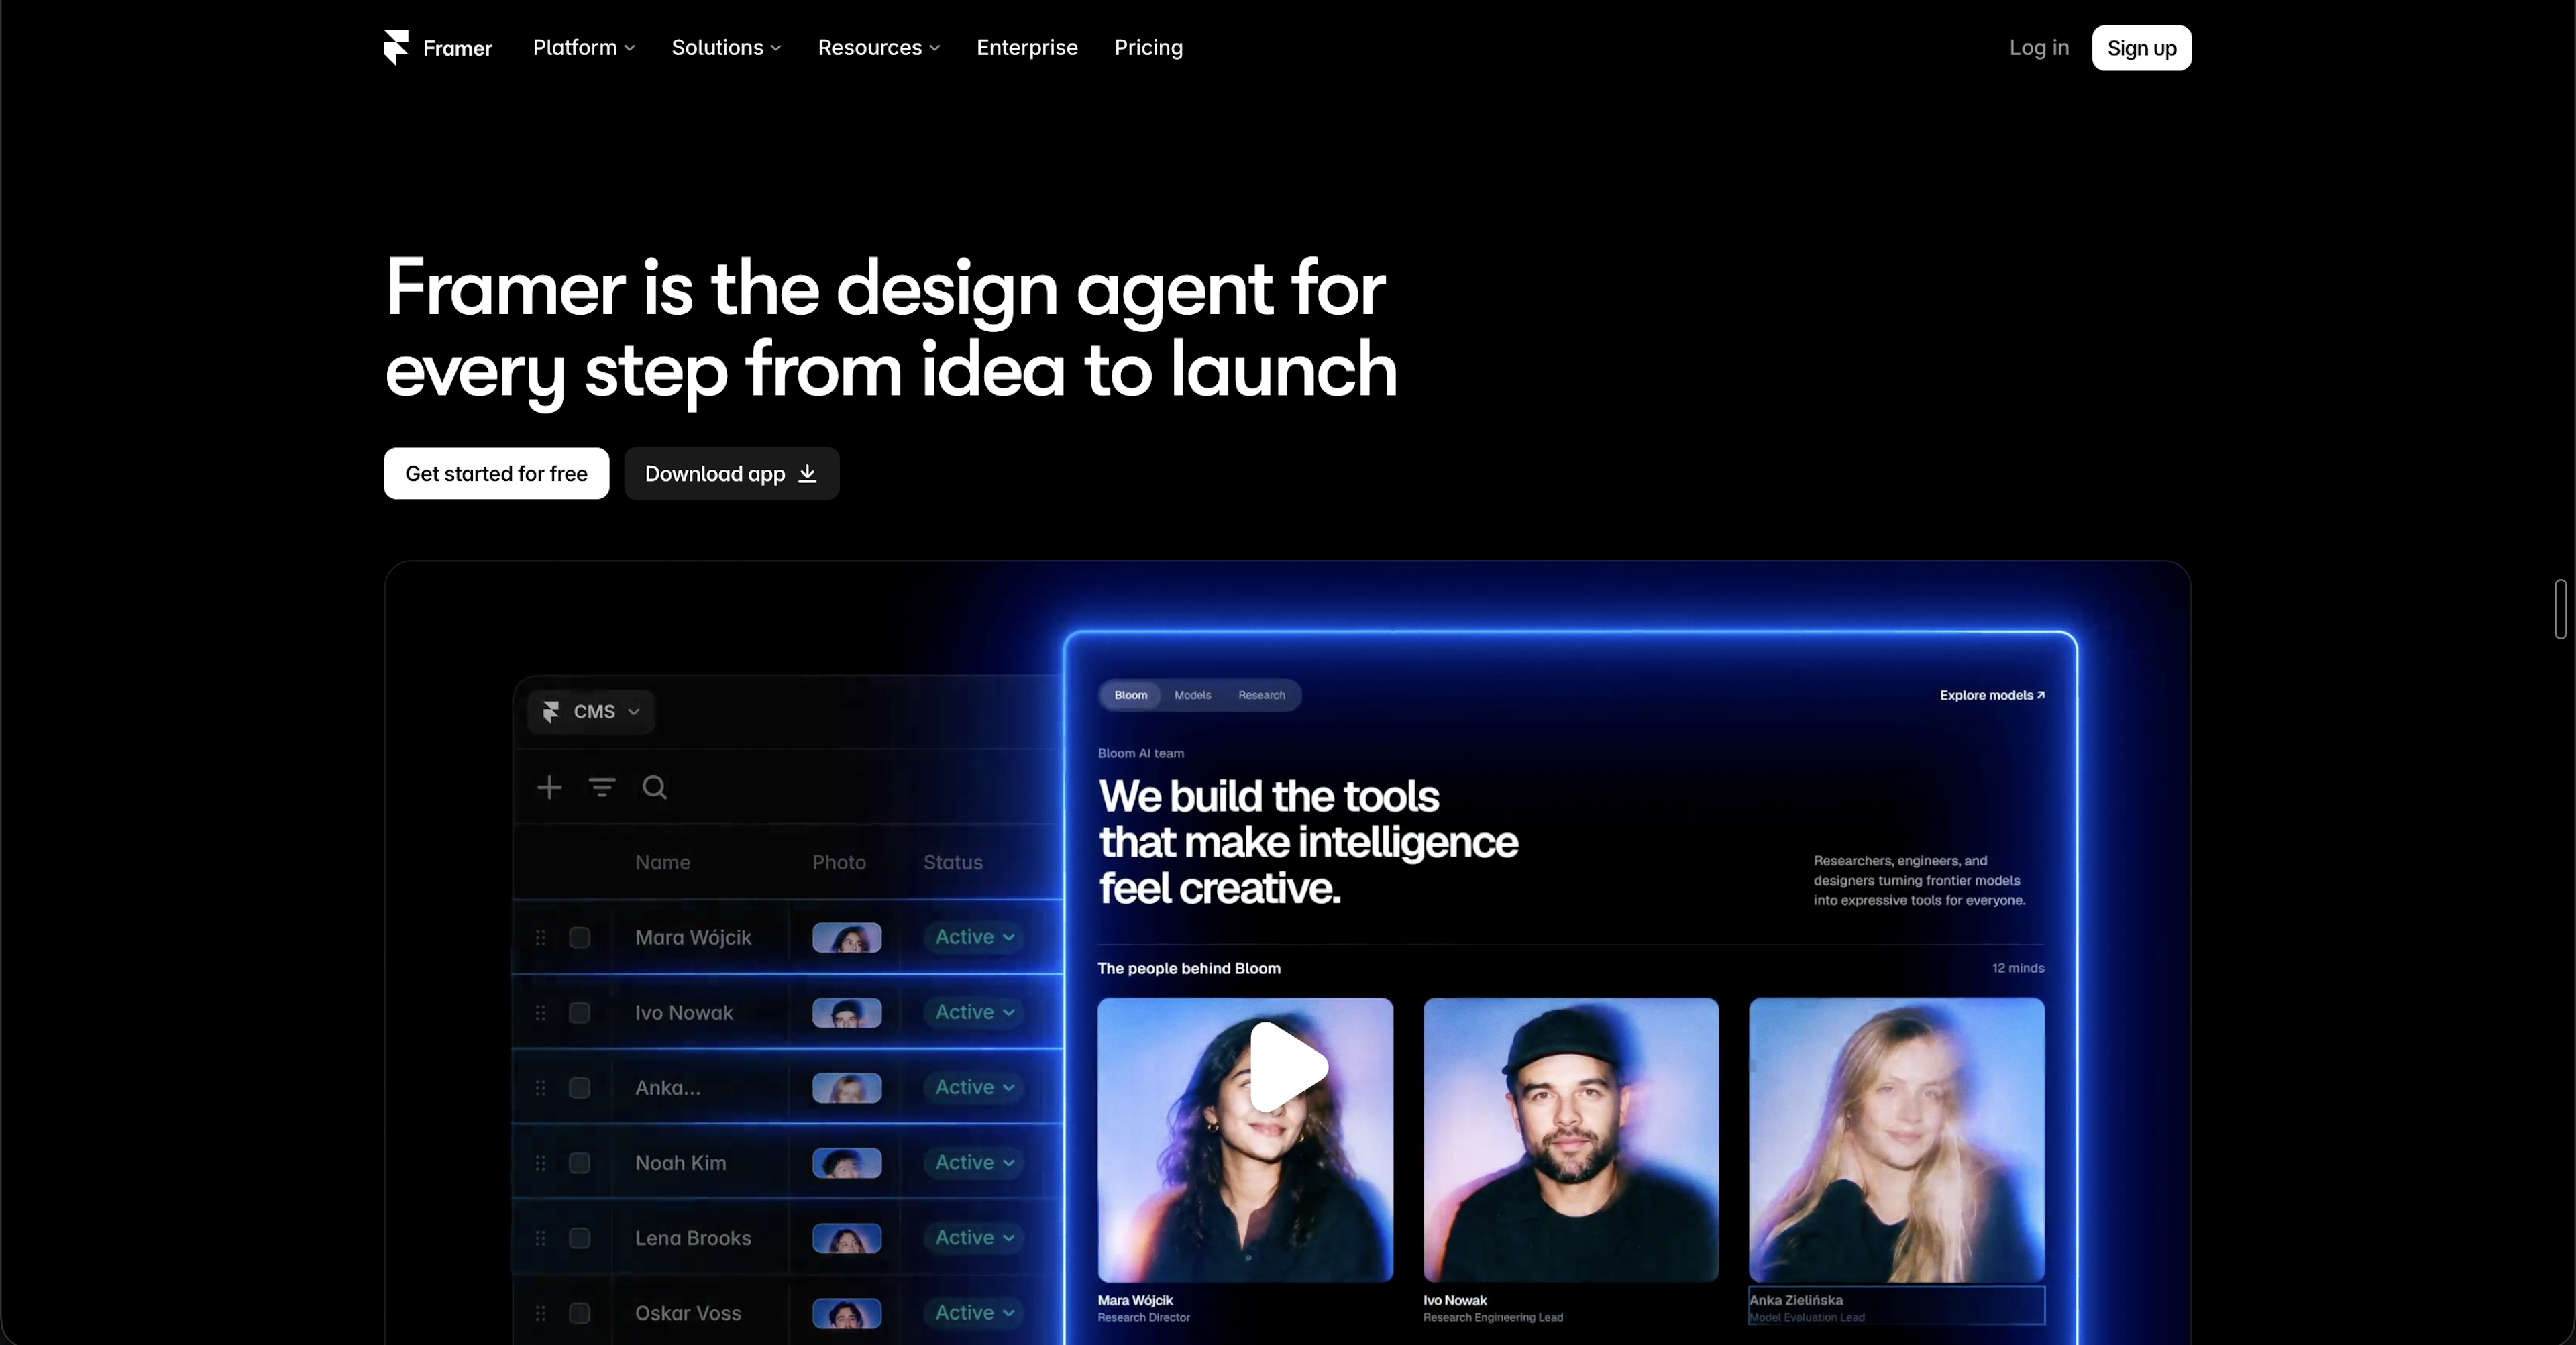The image size is (2576, 1345).
Task: Open the CMS dropdown selector
Action: tap(591, 712)
